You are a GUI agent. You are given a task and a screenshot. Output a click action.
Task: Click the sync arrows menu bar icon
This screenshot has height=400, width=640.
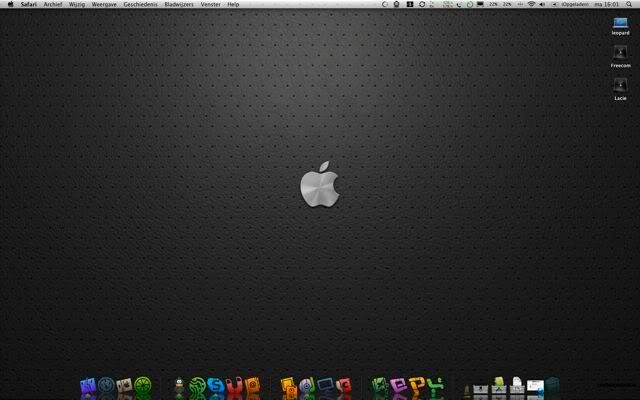tap(422, 4)
